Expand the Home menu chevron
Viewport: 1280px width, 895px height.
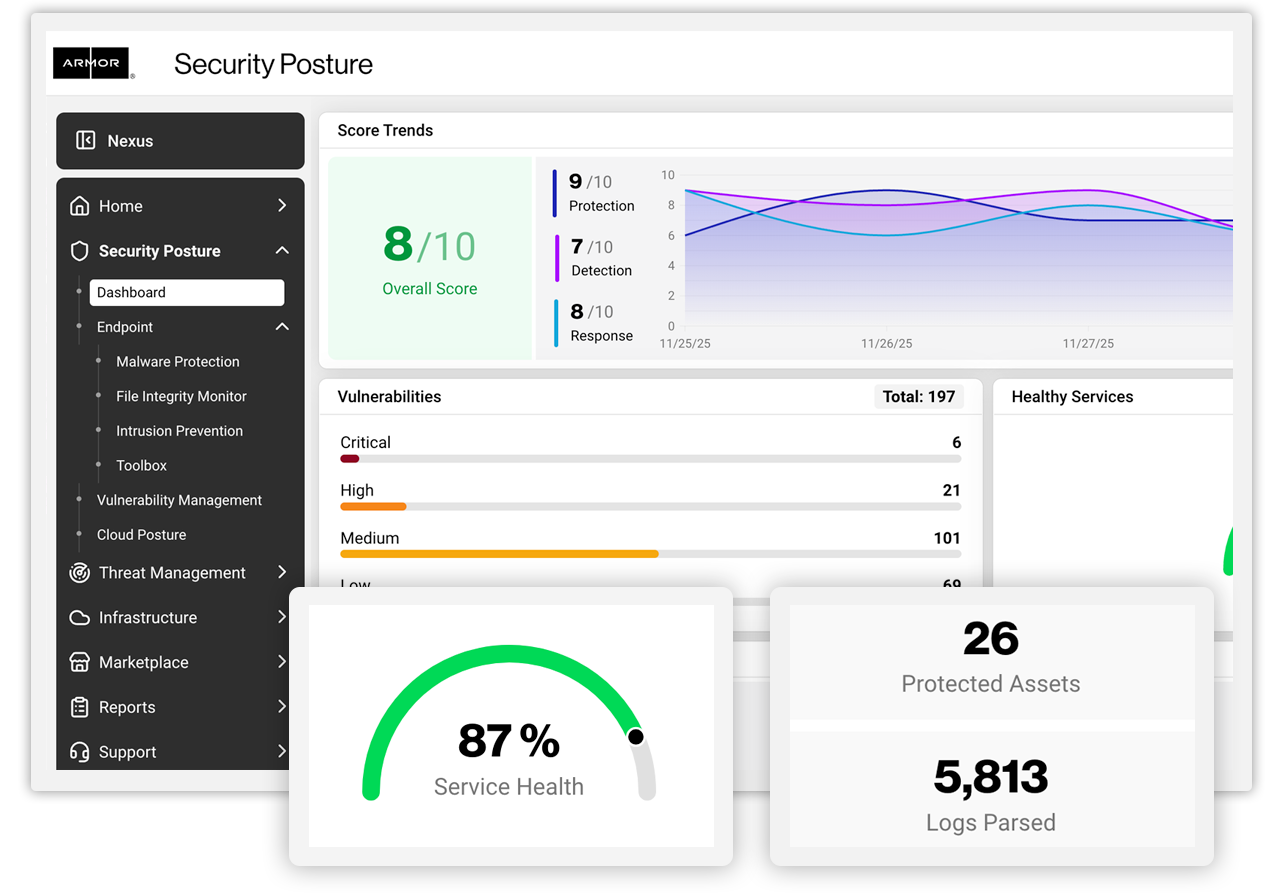pyautogui.click(x=282, y=206)
